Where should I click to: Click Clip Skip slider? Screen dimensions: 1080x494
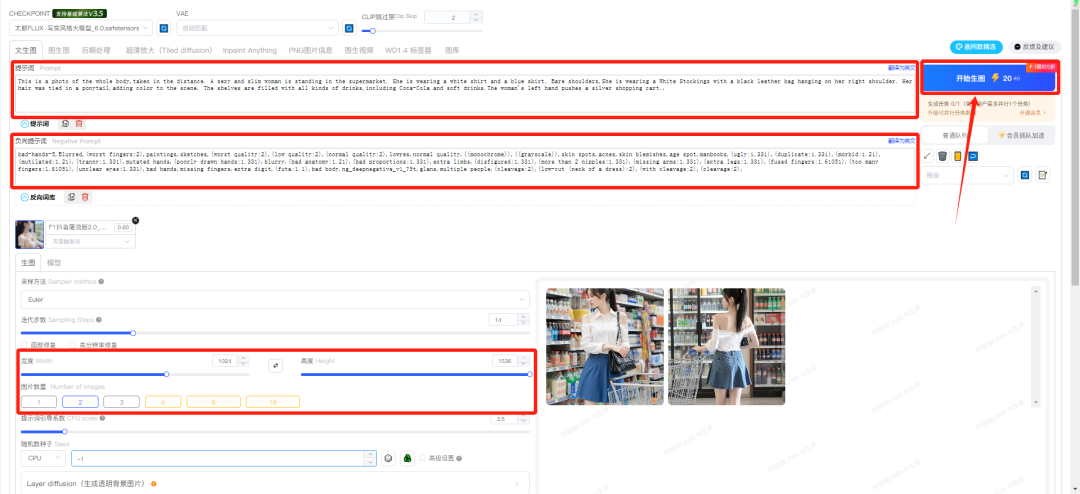(422, 30)
